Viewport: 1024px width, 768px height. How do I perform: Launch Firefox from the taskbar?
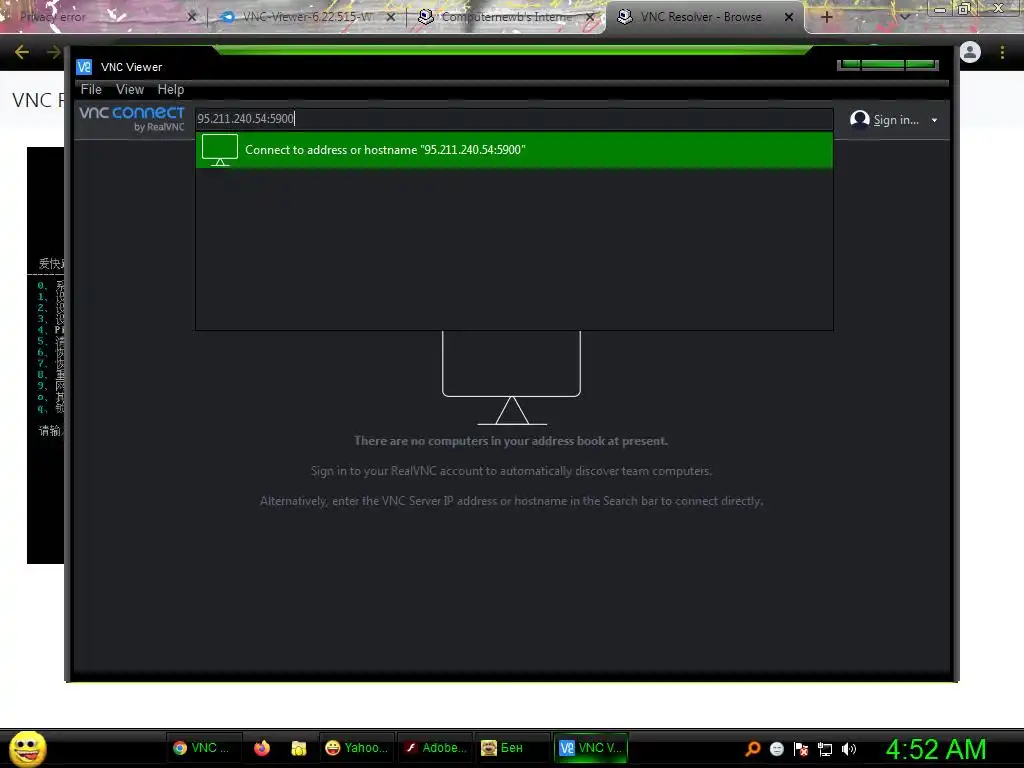262,748
